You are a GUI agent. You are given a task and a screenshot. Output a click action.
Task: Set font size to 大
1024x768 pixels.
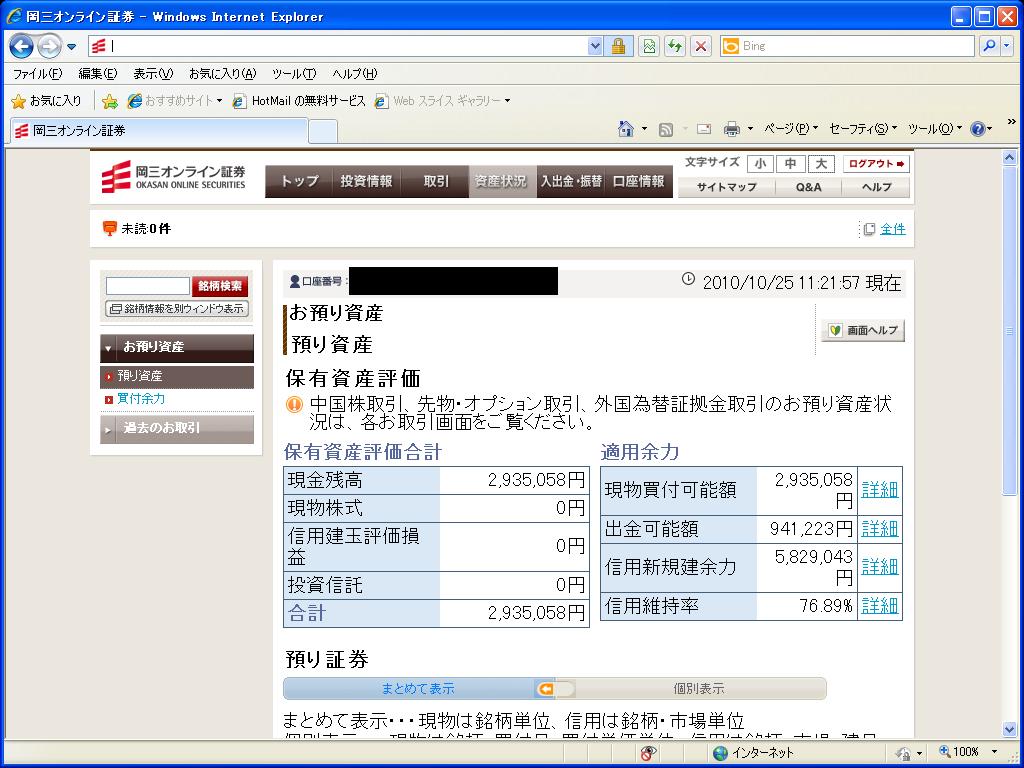[820, 164]
